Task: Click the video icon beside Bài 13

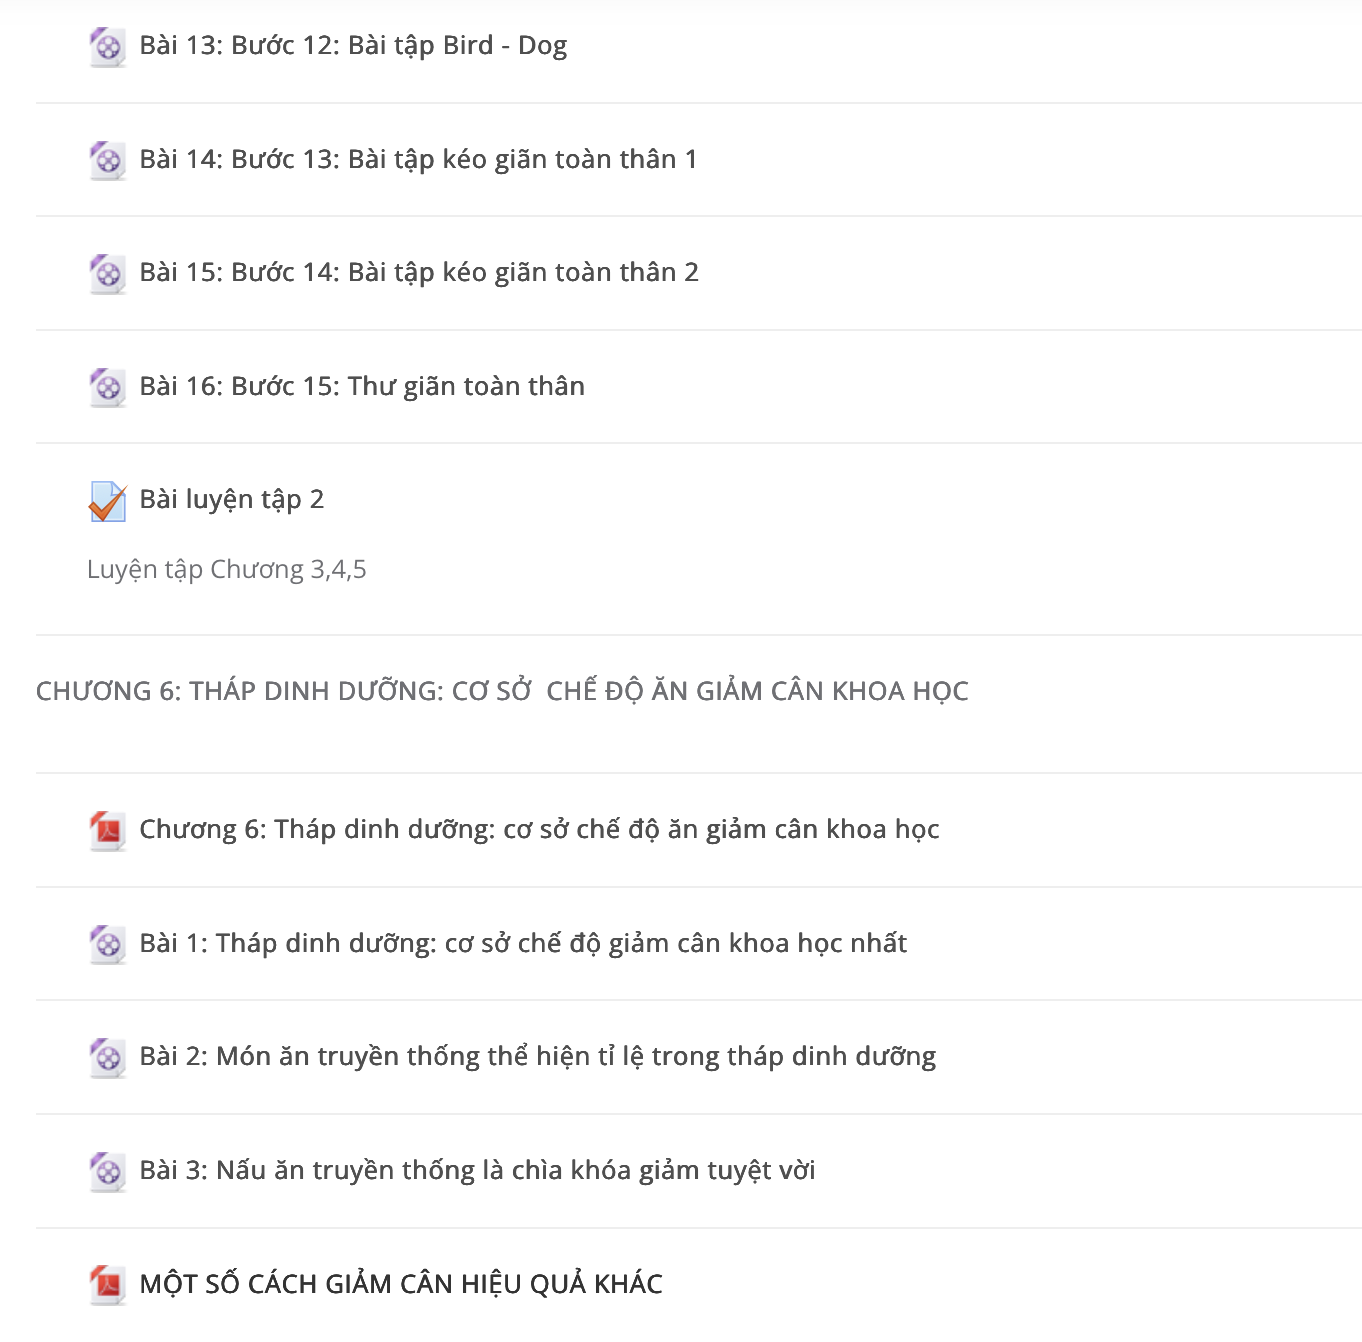Action: point(107,47)
